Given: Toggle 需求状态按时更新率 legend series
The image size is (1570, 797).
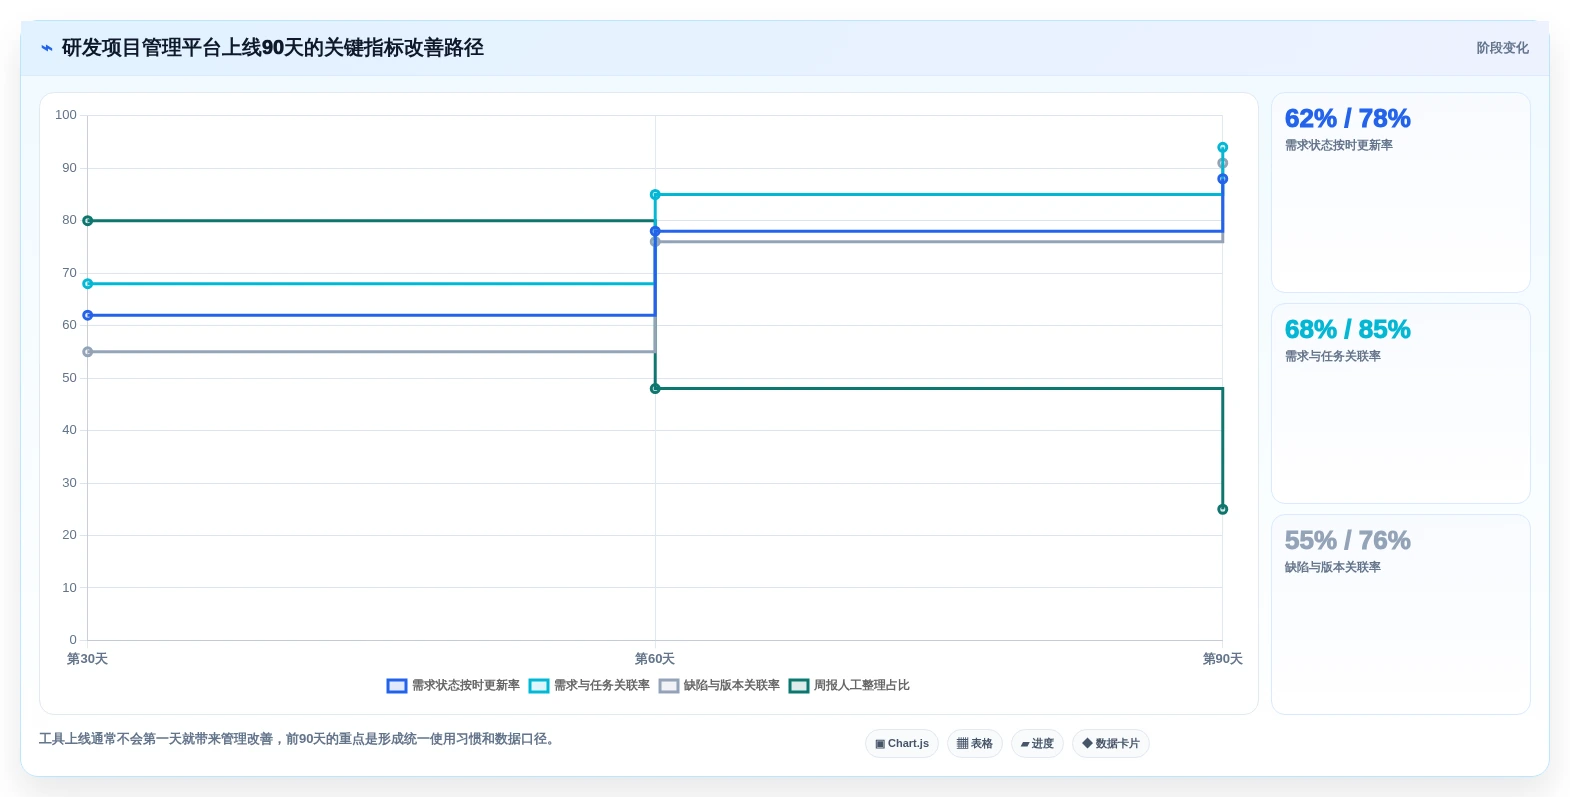Looking at the screenshot, I should tap(453, 686).
